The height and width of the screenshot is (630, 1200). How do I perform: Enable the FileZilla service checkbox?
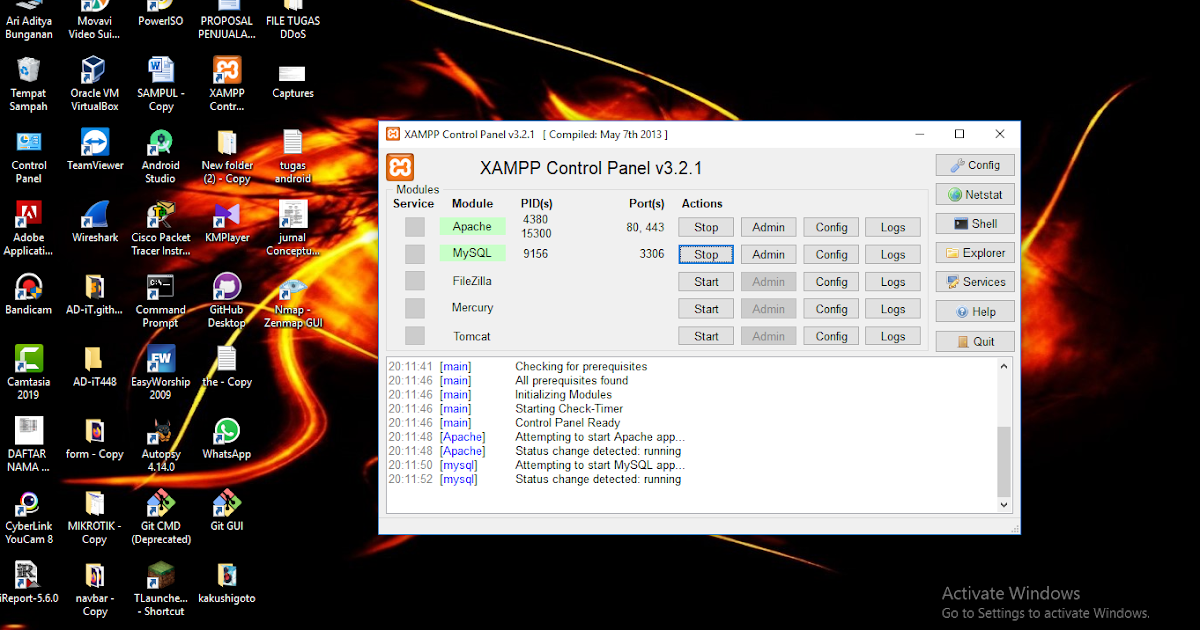click(414, 281)
